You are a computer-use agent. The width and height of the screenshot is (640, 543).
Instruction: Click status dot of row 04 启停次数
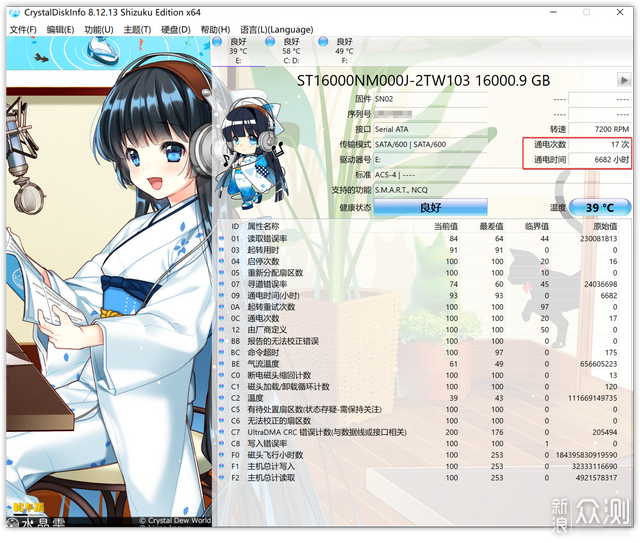(222, 261)
